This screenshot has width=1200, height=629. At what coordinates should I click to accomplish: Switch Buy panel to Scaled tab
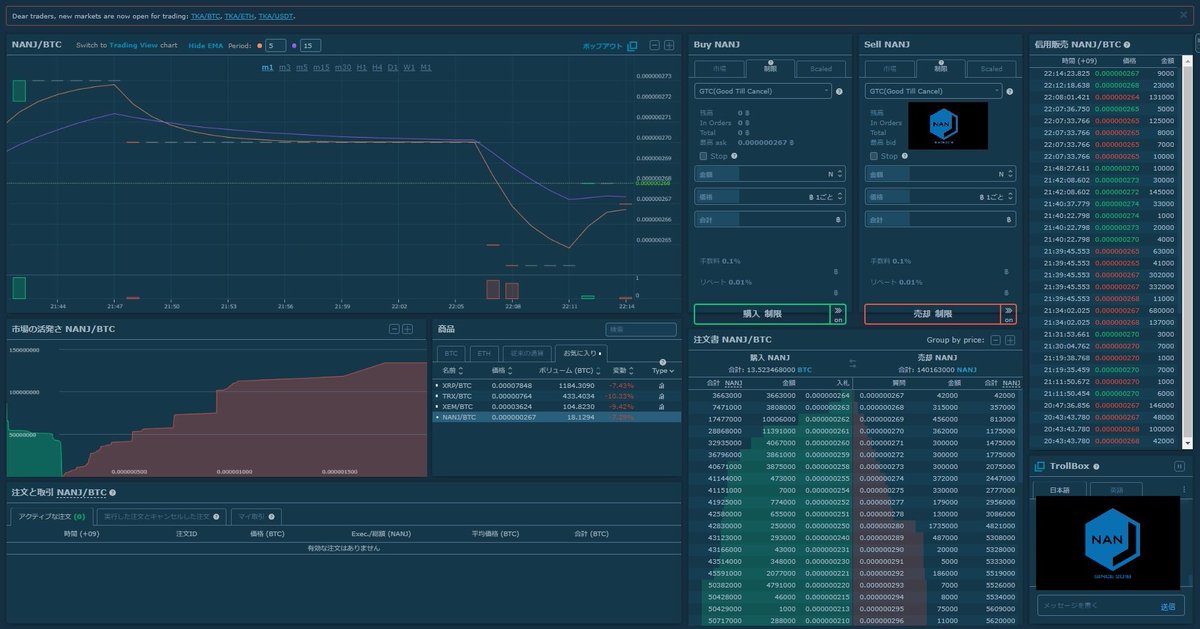(x=821, y=69)
